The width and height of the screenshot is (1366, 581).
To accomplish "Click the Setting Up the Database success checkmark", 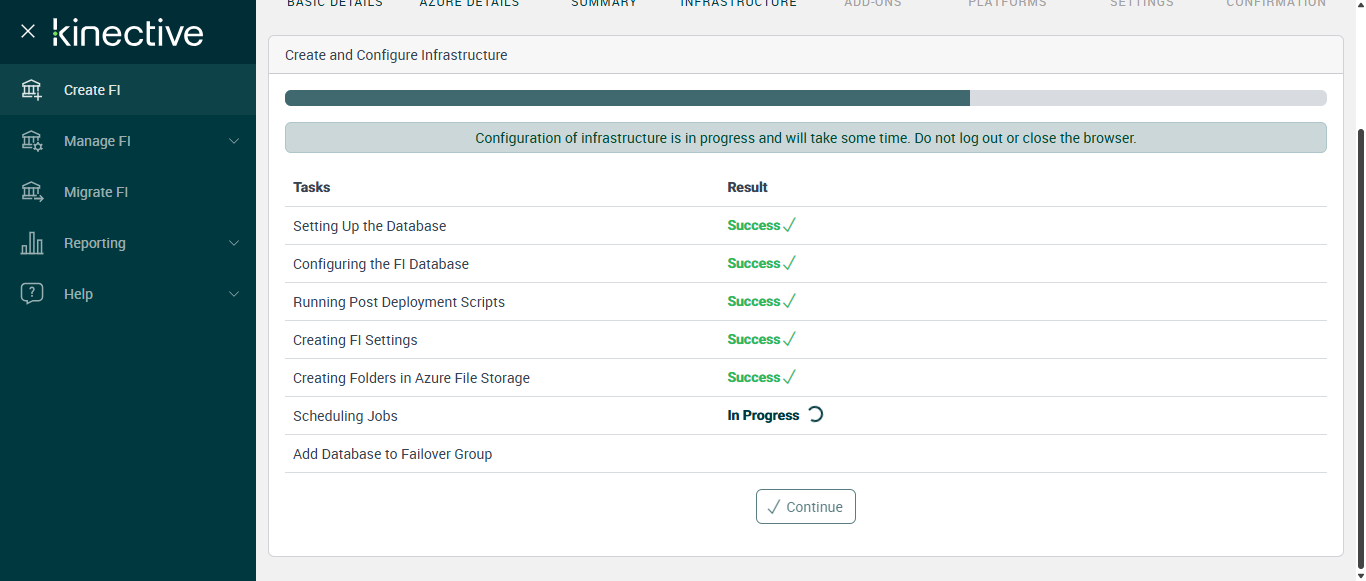I will pyautogui.click(x=789, y=226).
